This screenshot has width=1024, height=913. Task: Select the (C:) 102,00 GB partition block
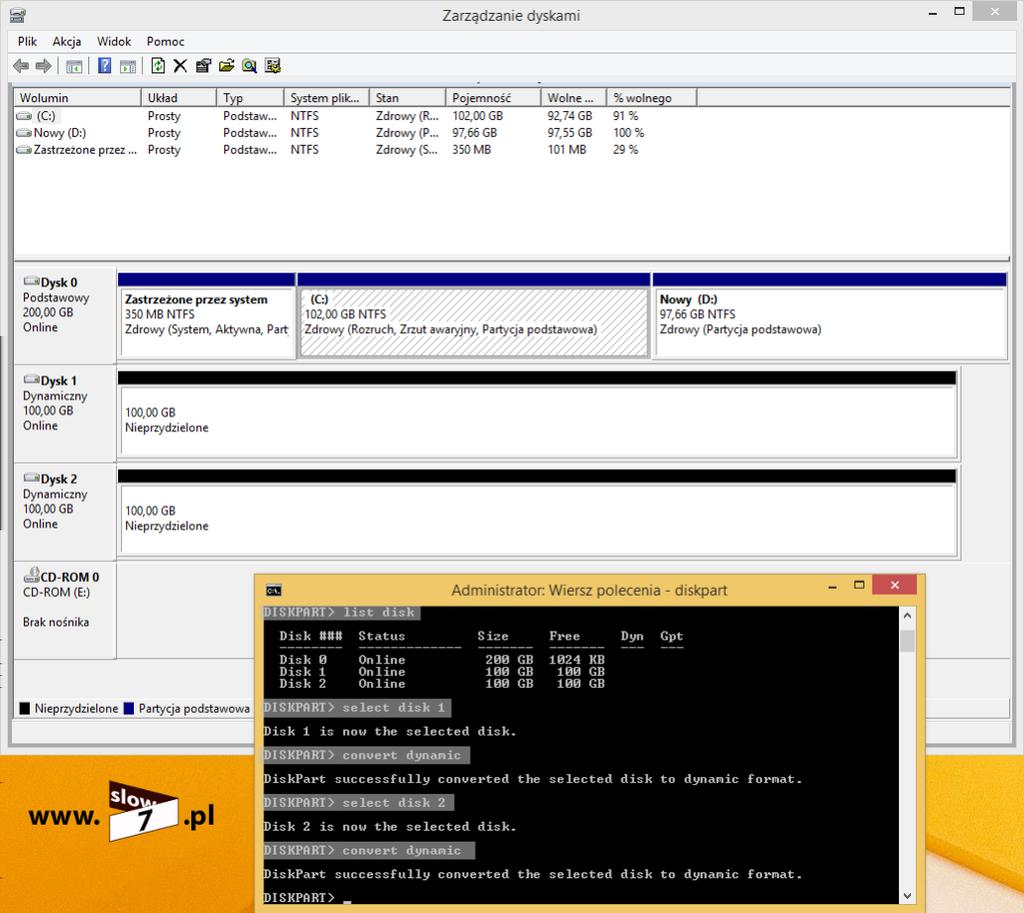(473, 316)
